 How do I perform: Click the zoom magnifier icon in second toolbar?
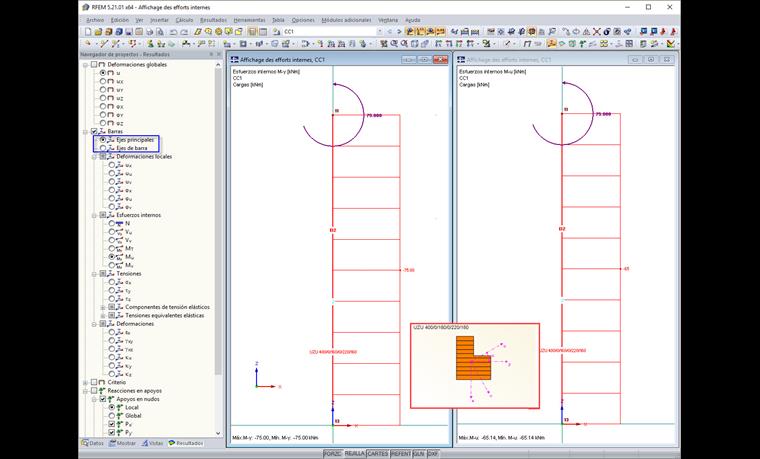coord(394,44)
